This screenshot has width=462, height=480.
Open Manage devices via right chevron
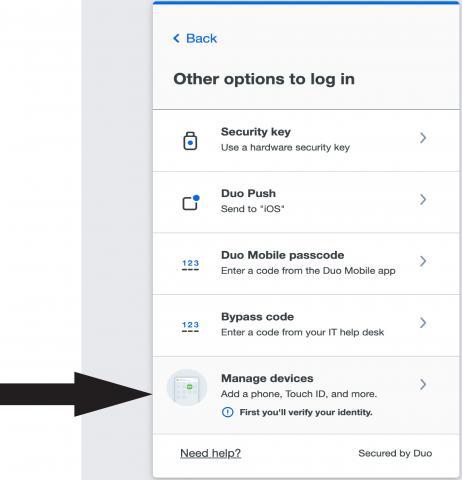(x=423, y=384)
